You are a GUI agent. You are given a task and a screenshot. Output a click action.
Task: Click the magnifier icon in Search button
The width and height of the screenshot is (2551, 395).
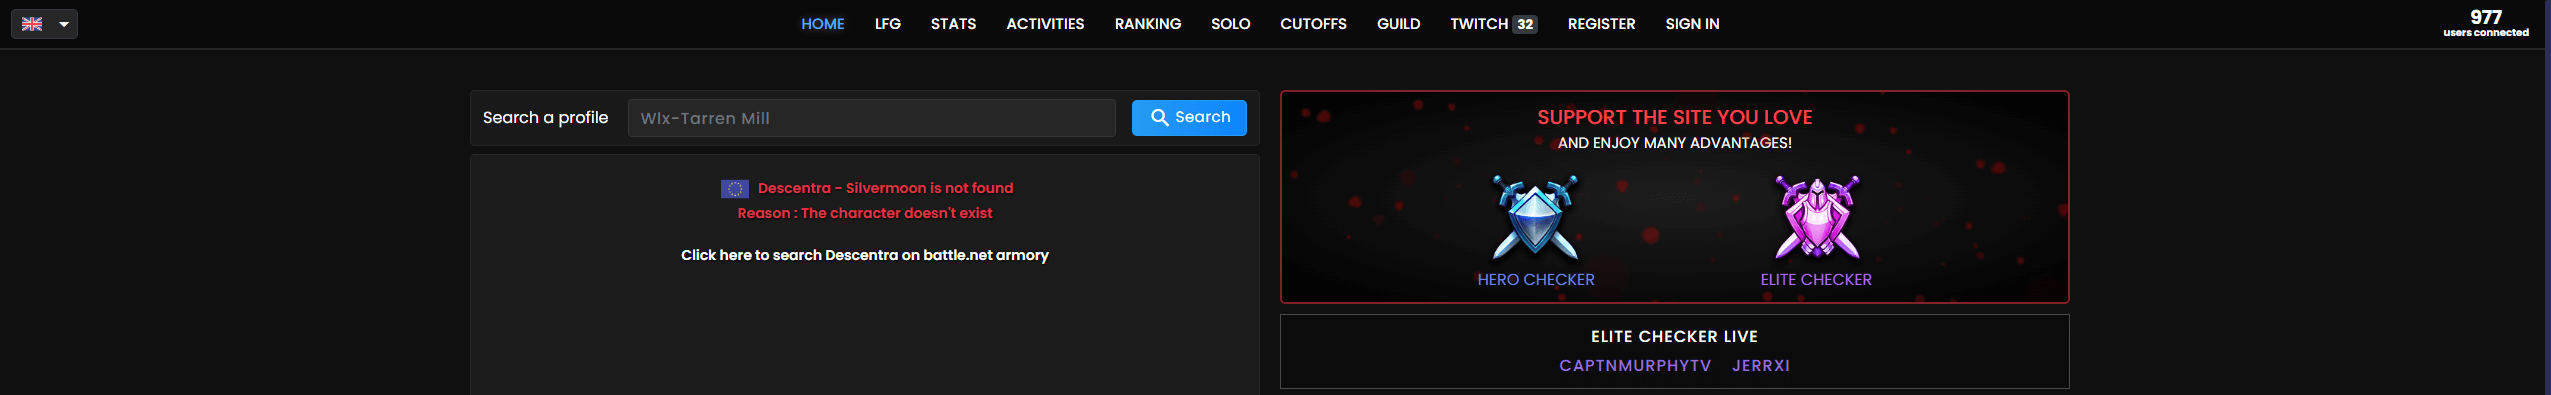pyautogui.click(x=1159, y=118)
